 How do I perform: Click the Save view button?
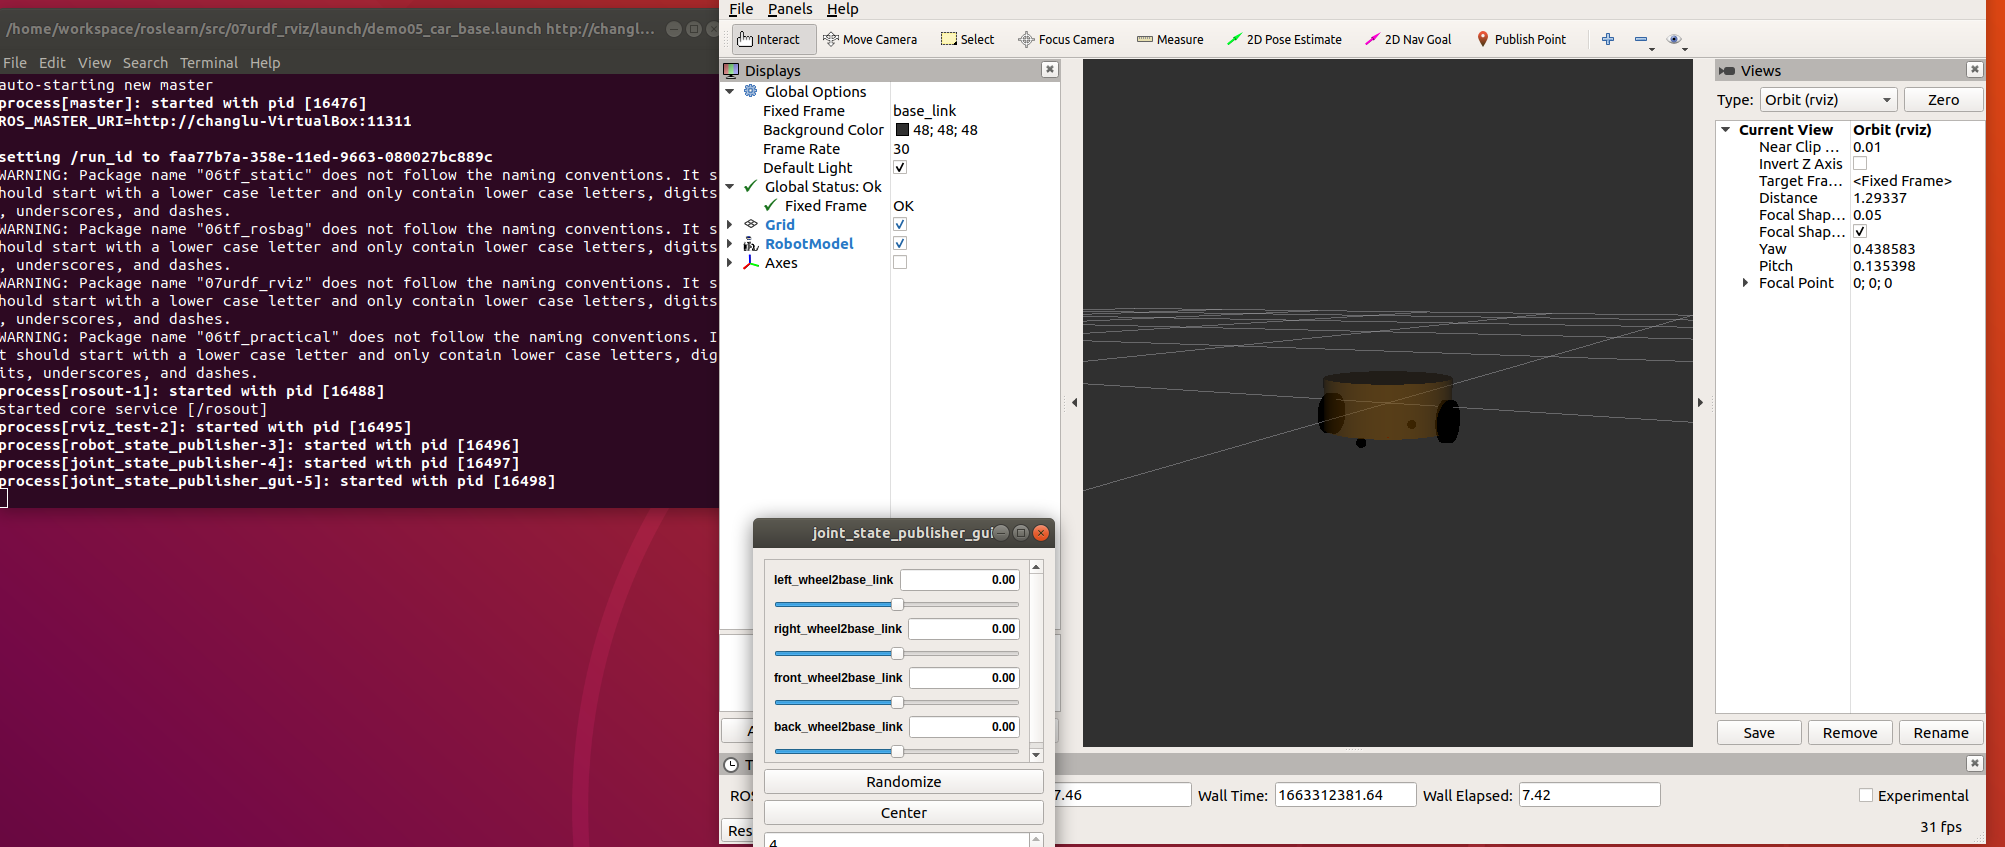(1759, 733)
